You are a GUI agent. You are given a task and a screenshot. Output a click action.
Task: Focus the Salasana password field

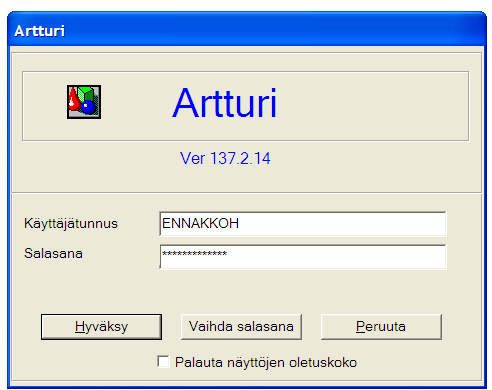click(303, 257)
